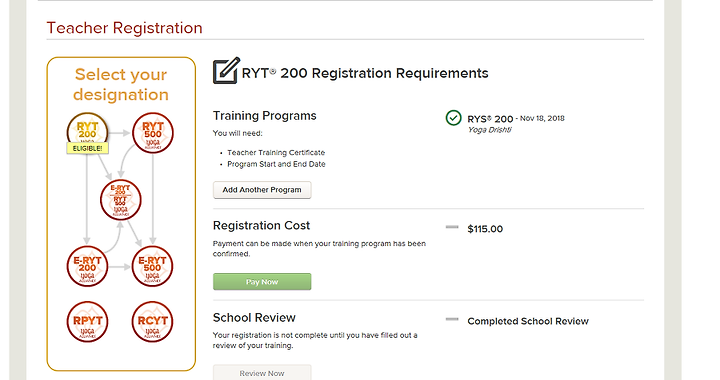Select the E-RYT 200 designation badge
Viewport: 720px width, 380px height.
87,266
